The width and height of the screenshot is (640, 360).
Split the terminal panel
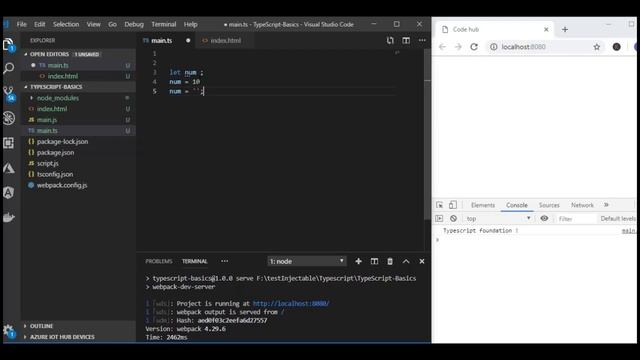pyautogui.click(x=374, y=261)
